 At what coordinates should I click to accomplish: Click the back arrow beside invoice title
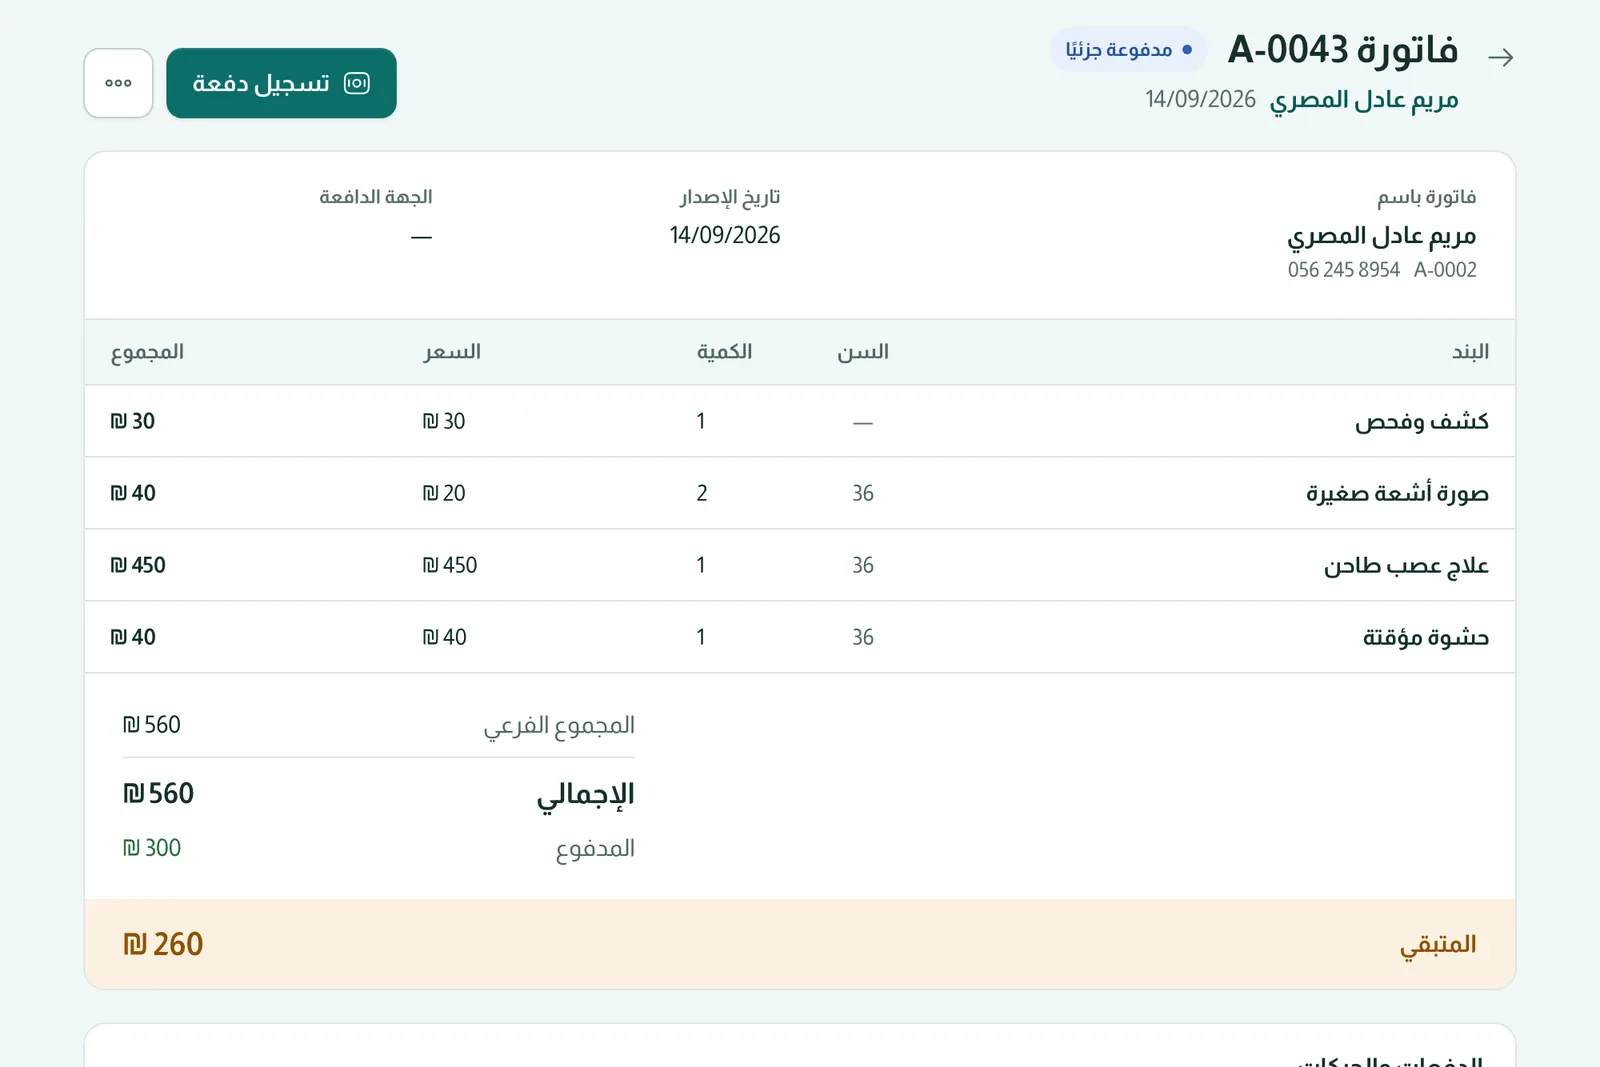click(x=1500, y=58)
